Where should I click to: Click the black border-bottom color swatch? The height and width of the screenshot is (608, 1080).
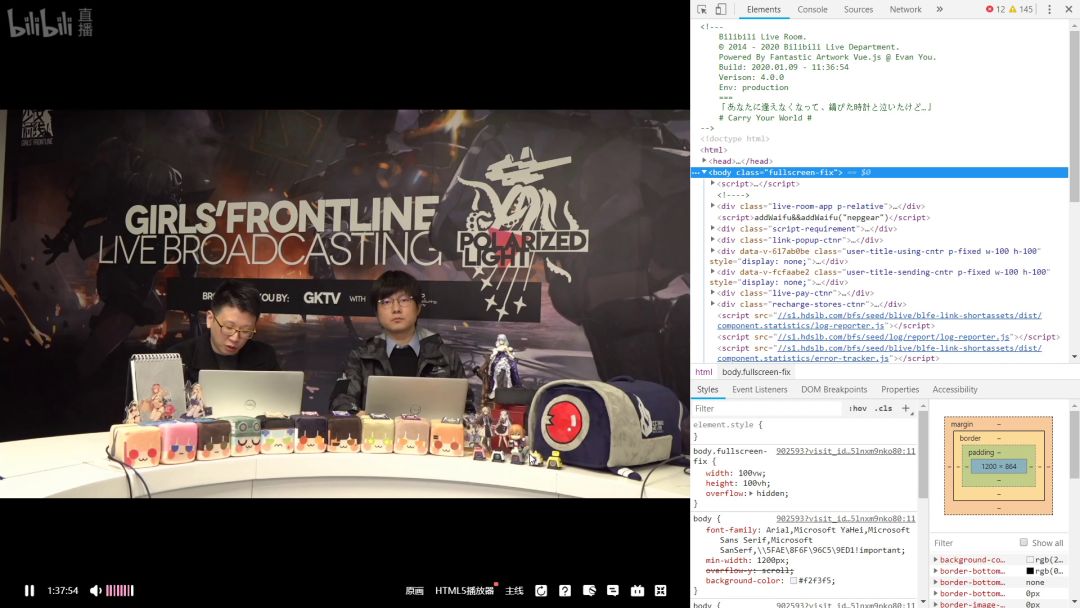(1030, 571)
